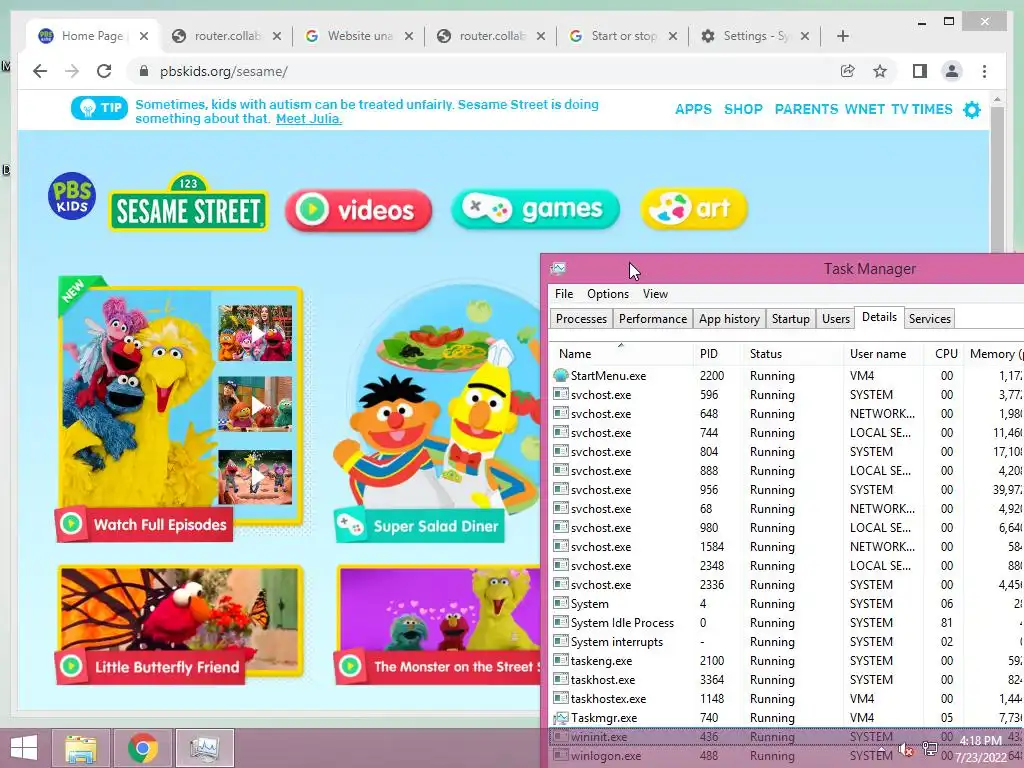Open the PARENTS link in the header
This screenshot has width=1024, height=768.
click(806, 109)
